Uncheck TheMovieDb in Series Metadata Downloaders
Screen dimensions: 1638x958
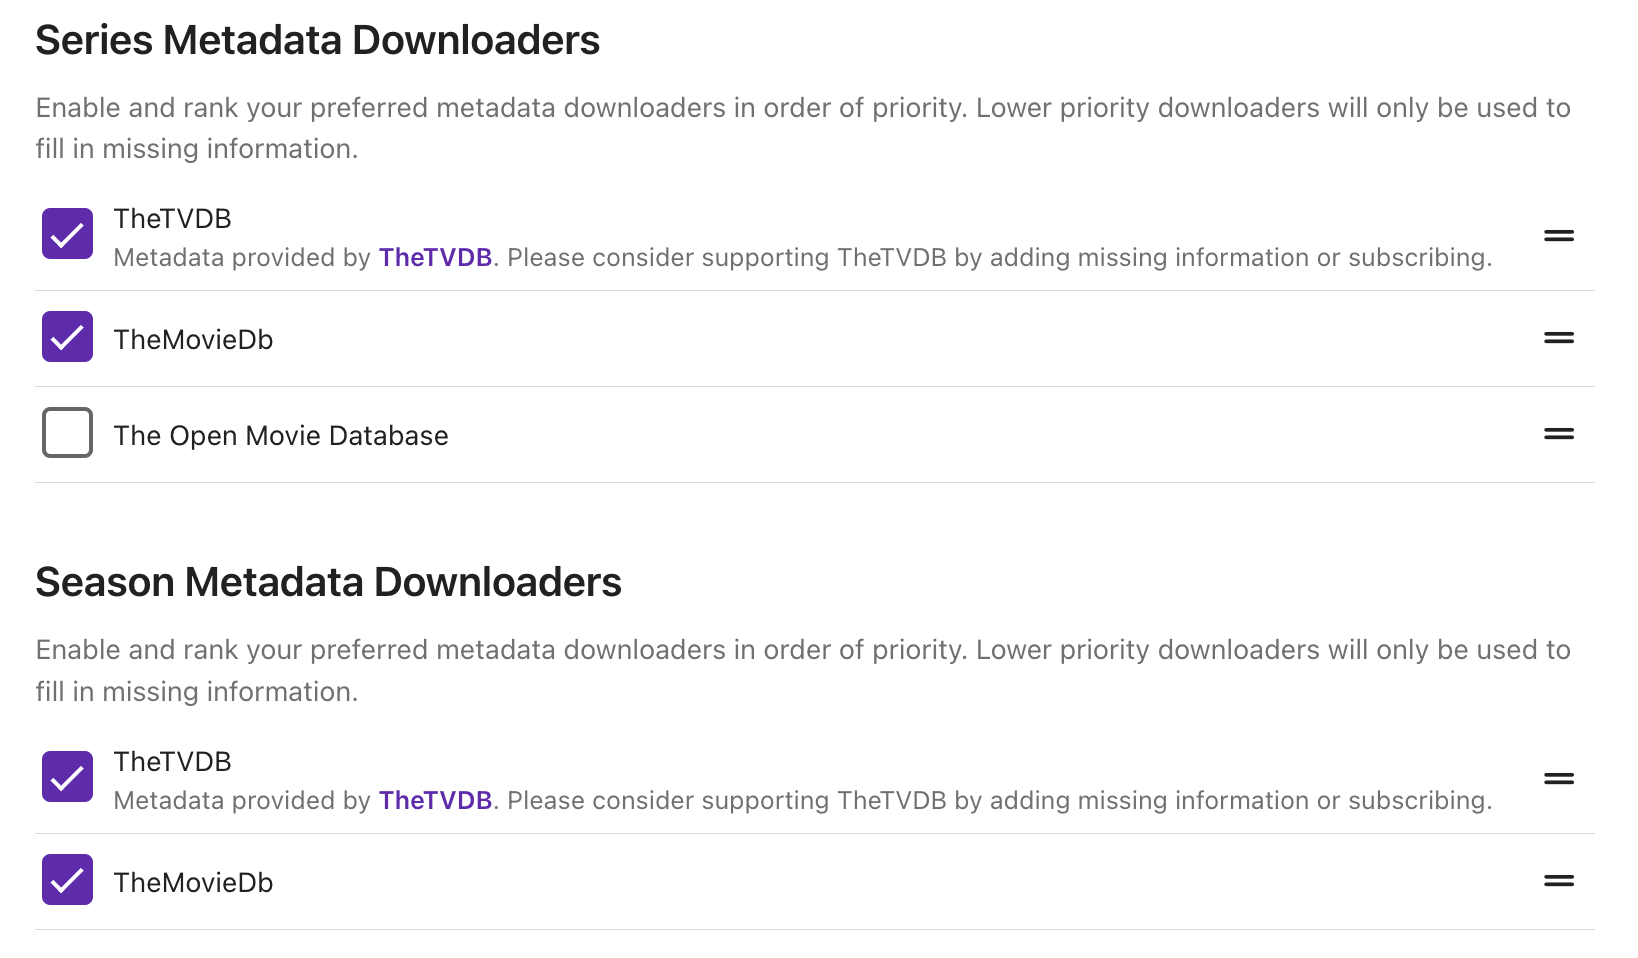tap(67, 337)
